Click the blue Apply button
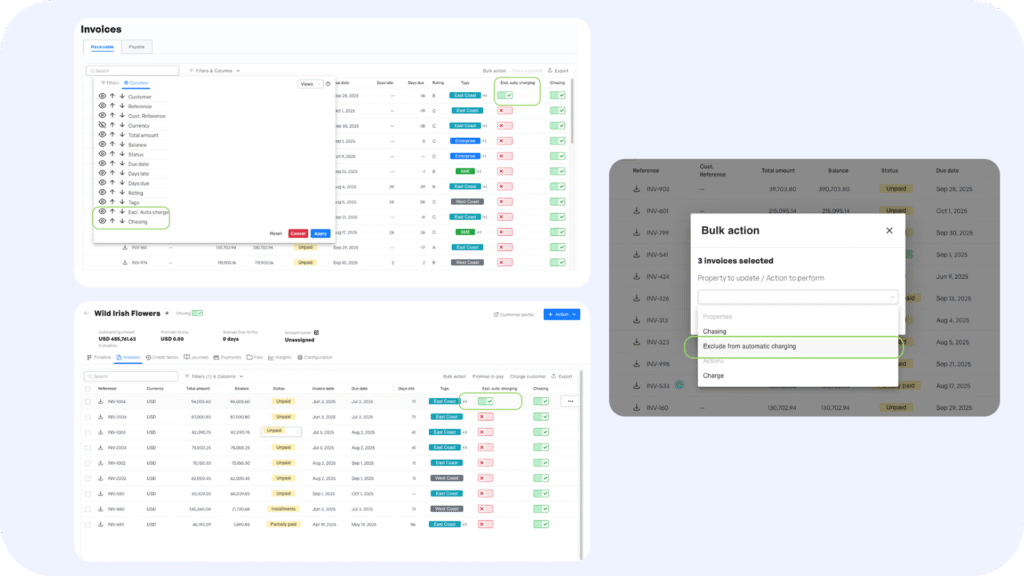Screen dimensions: 1024x576 pos(319,233)
